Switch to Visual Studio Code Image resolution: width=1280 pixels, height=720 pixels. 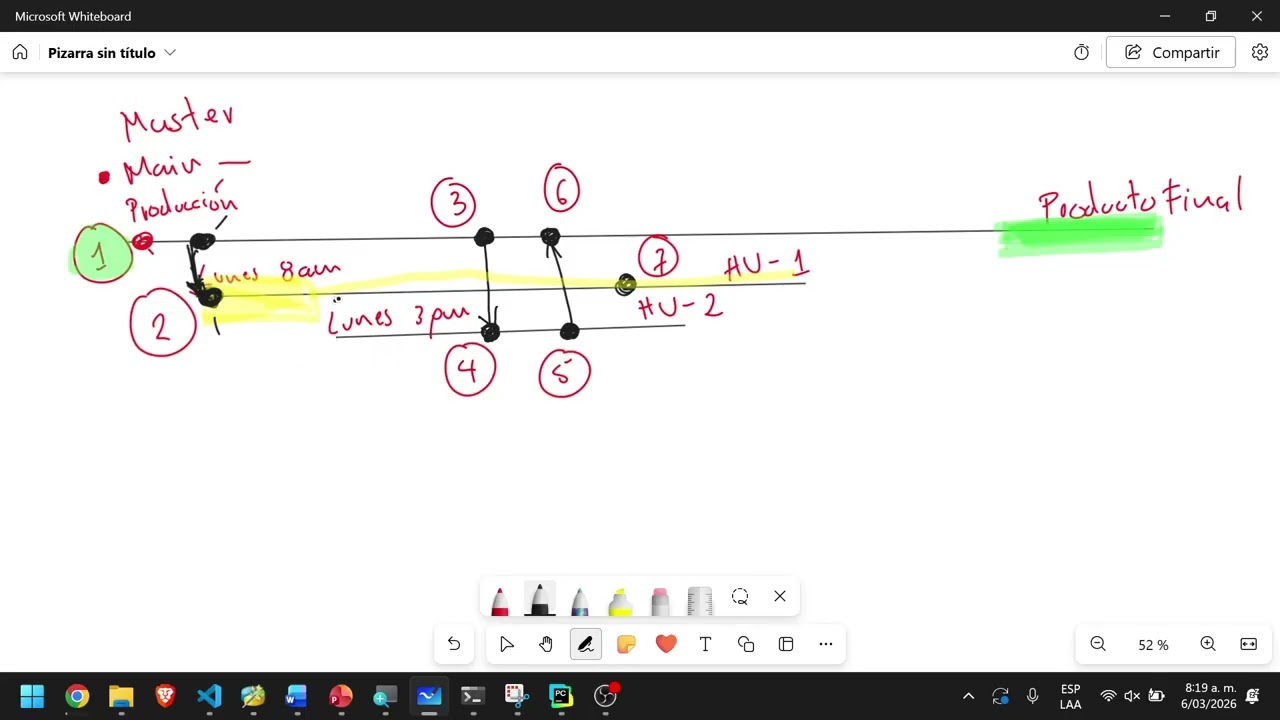coord(209,696)
